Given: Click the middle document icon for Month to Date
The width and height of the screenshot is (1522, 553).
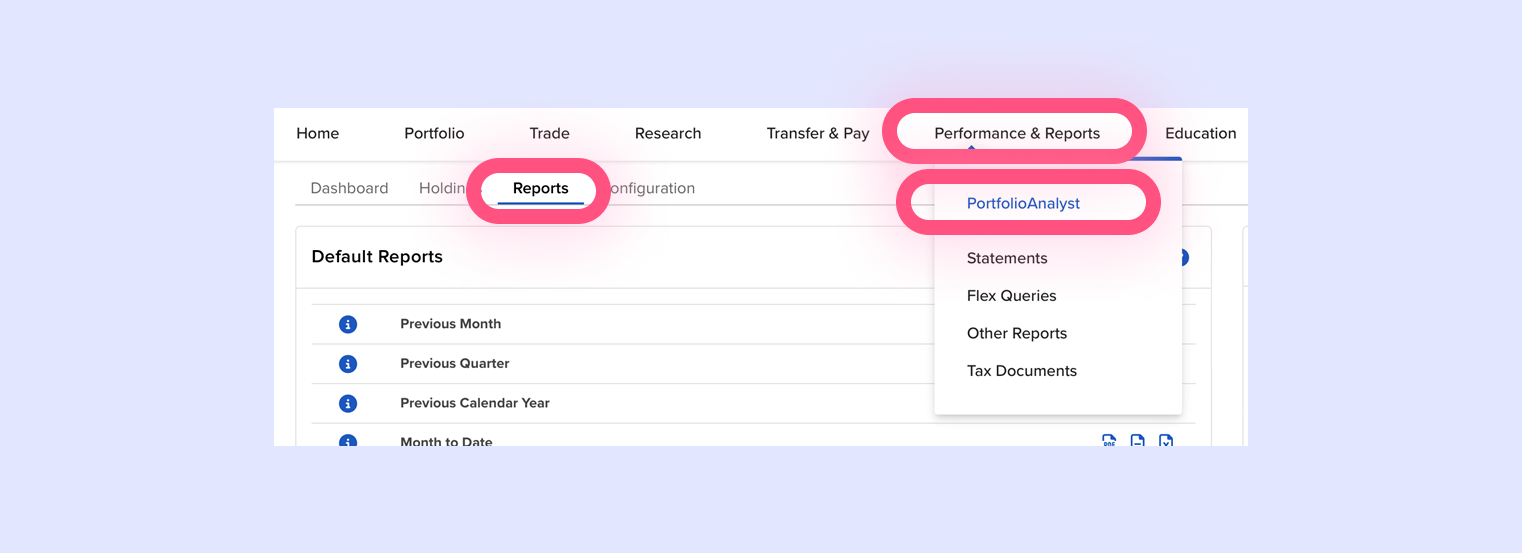Looking at the screenshot, I should coord(1137,441).
